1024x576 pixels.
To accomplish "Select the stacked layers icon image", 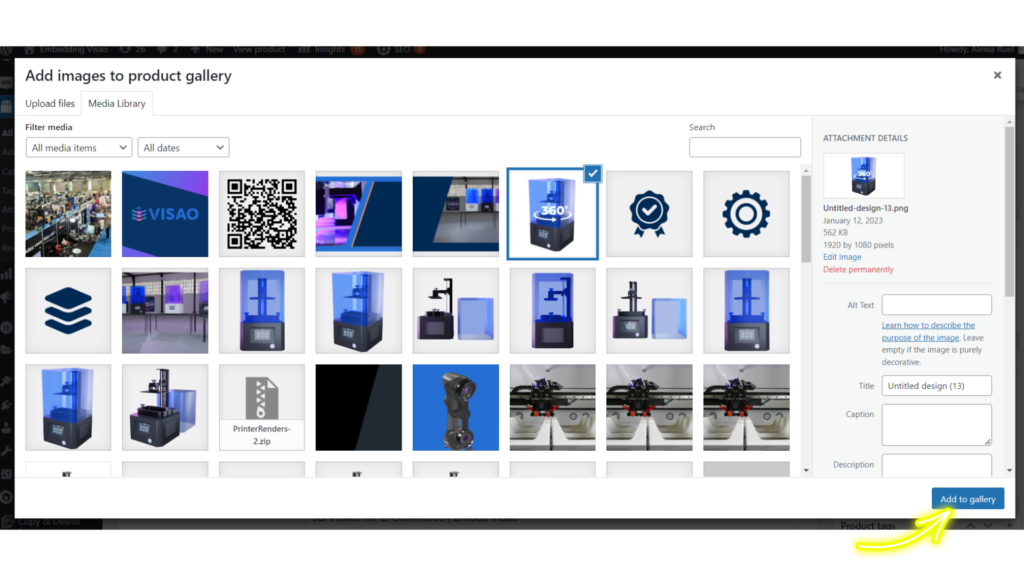I will [69, 310].
